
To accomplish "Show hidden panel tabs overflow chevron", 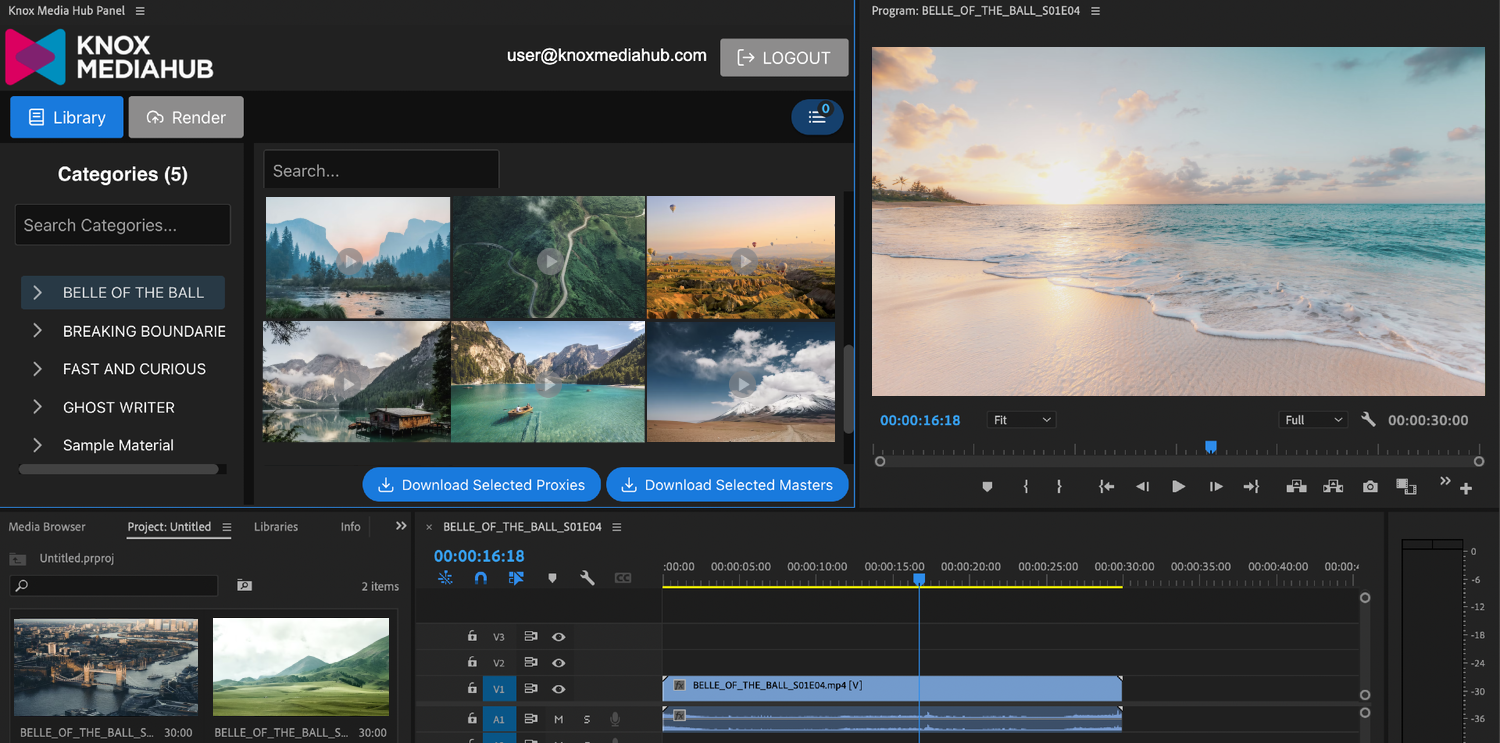I will point(401,526).
